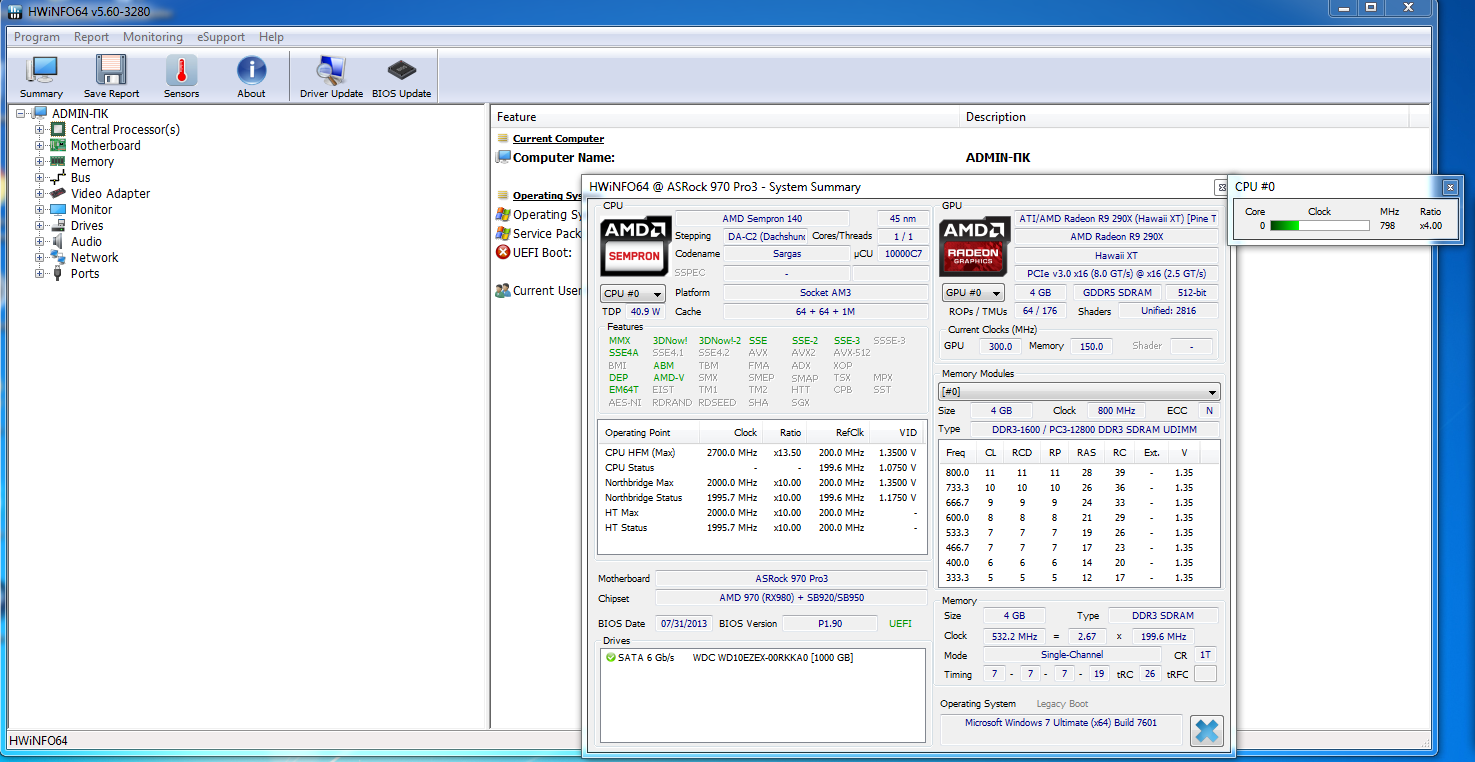Click the AMD Sempron logo
Image resolution: width=1475 pixels, height=762 pixels.
pyautogui.click(x=636, y=246)
